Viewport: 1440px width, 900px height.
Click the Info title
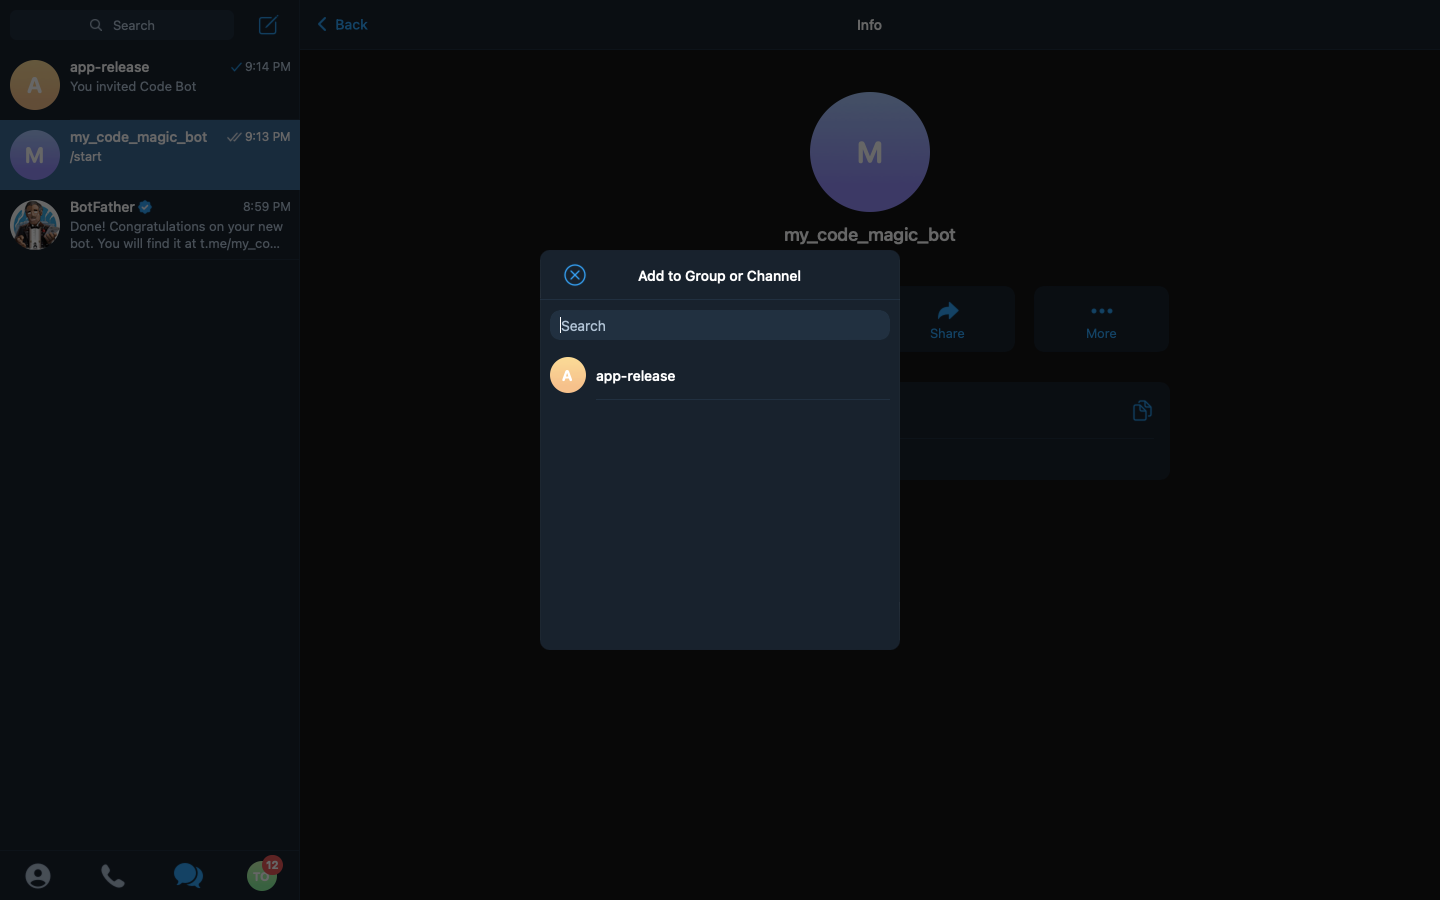(869, 25)
